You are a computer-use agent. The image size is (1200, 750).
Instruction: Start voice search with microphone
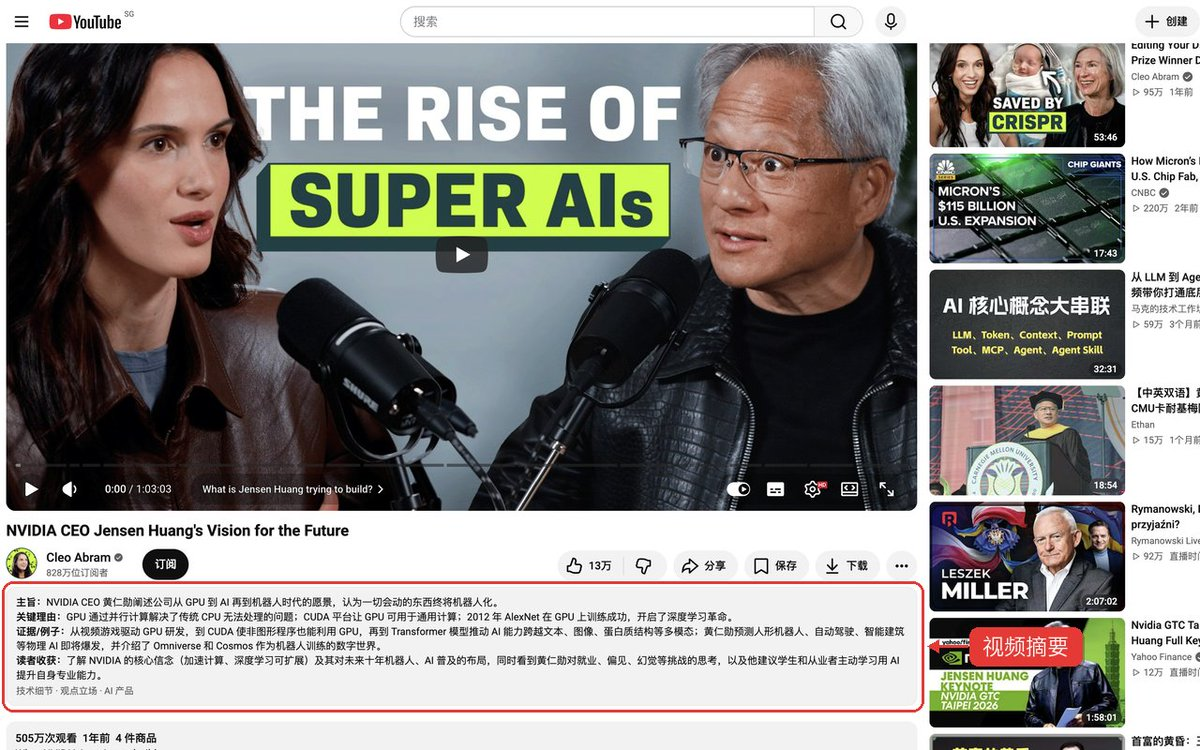point(889,21)
